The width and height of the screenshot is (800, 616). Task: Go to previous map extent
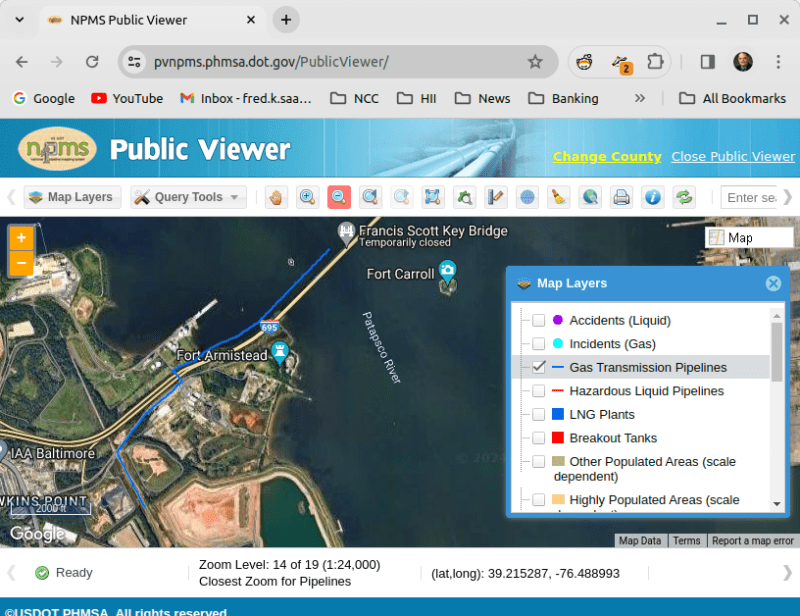(x=370, y=197)
